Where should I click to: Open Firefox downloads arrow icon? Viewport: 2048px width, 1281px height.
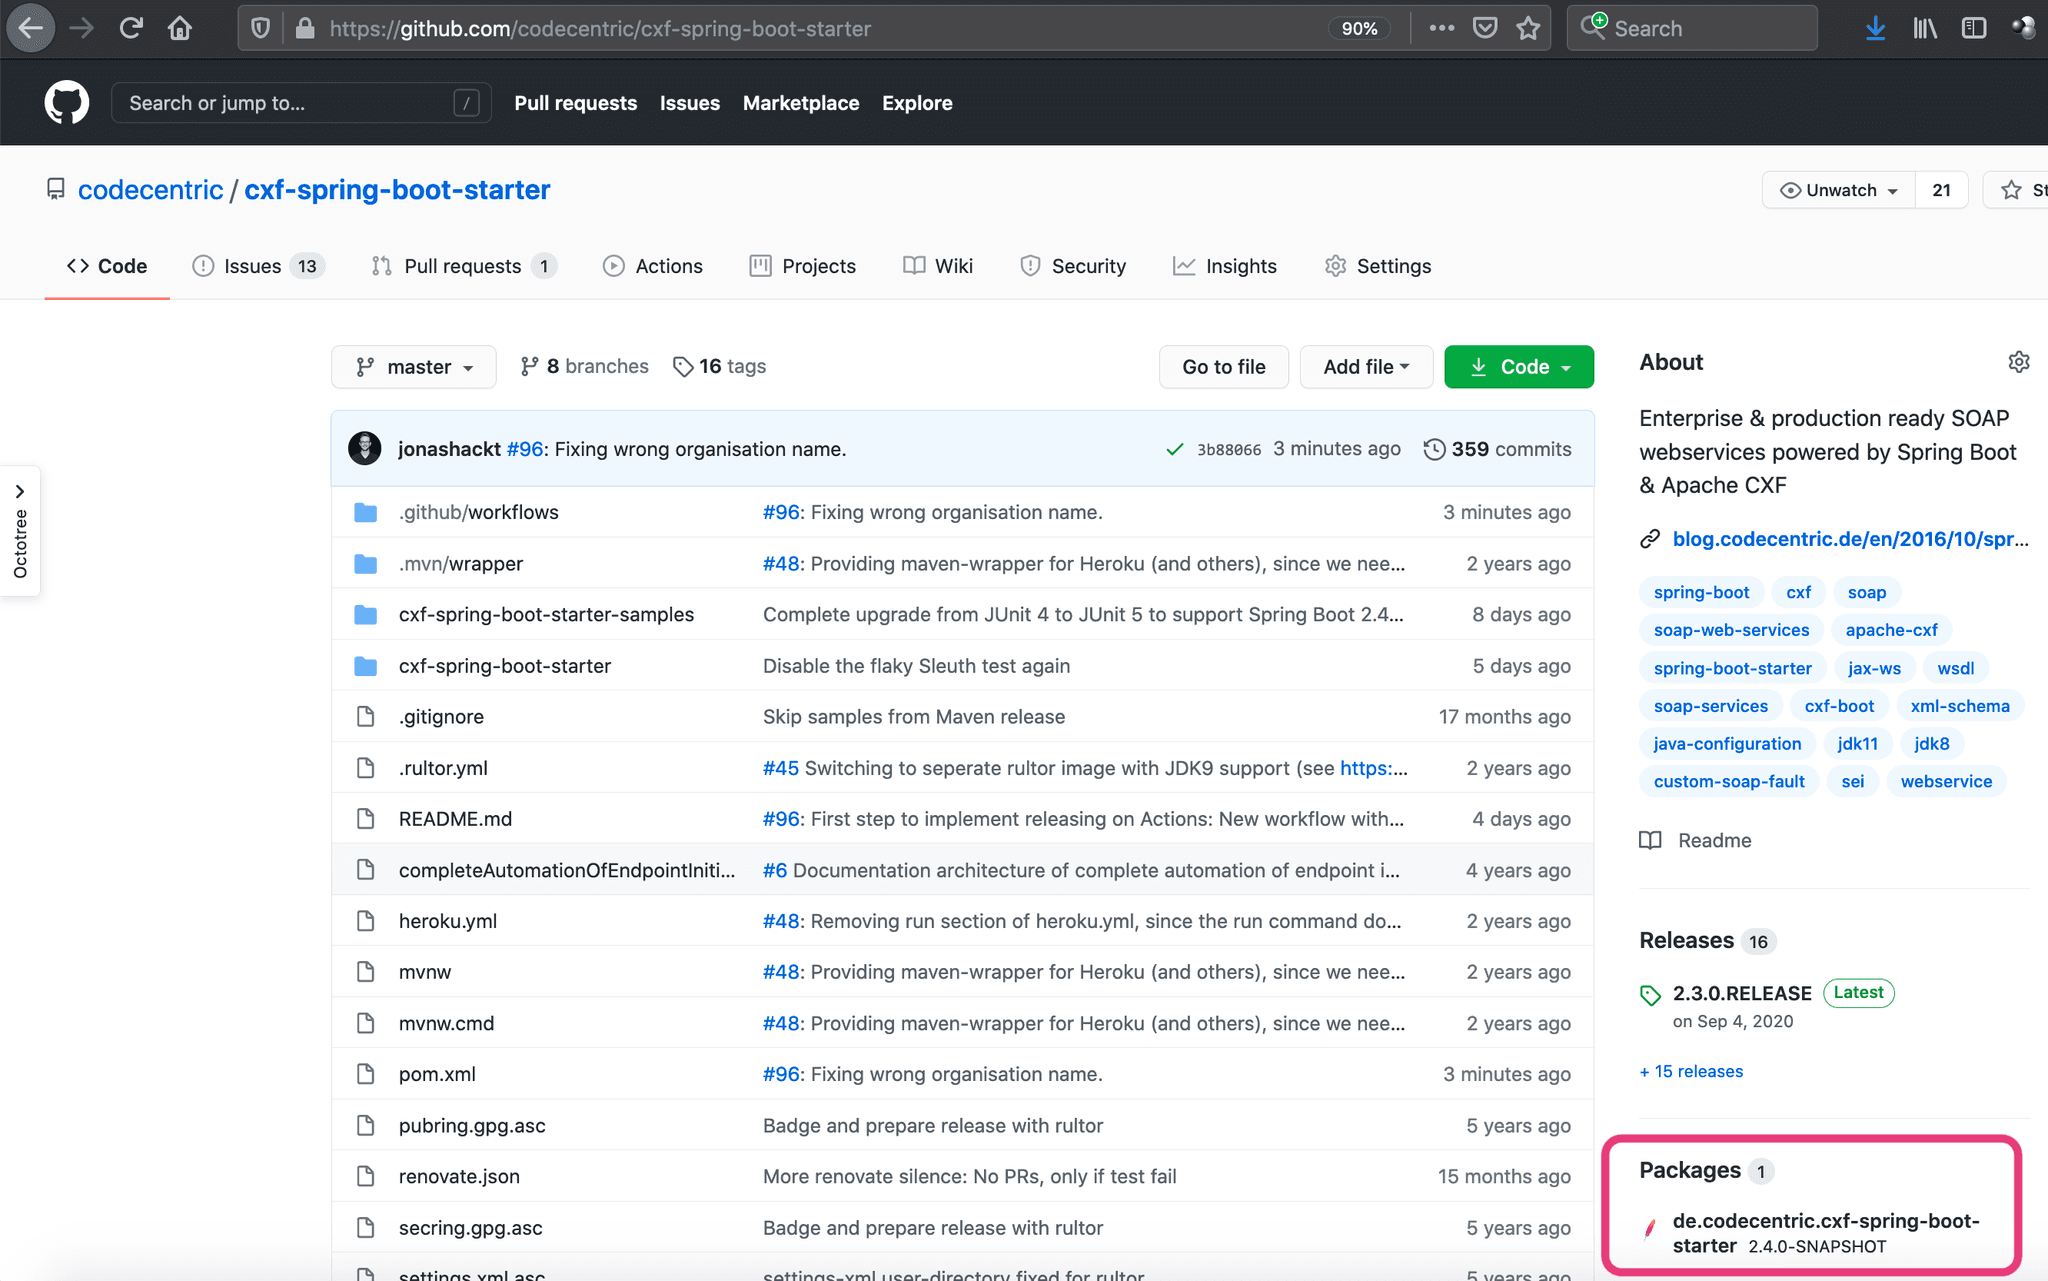(1875, 28)
